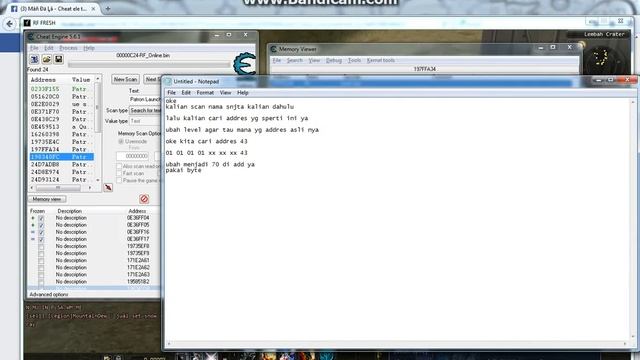Open the Value type dropdown
The image size is (640, 360).
[x=145, y=121]
